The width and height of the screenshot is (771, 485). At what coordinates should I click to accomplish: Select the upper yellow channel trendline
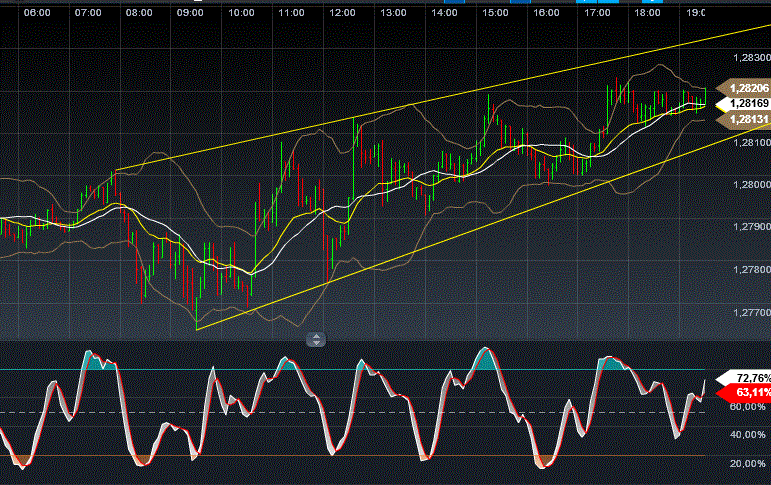click(443, 98)
